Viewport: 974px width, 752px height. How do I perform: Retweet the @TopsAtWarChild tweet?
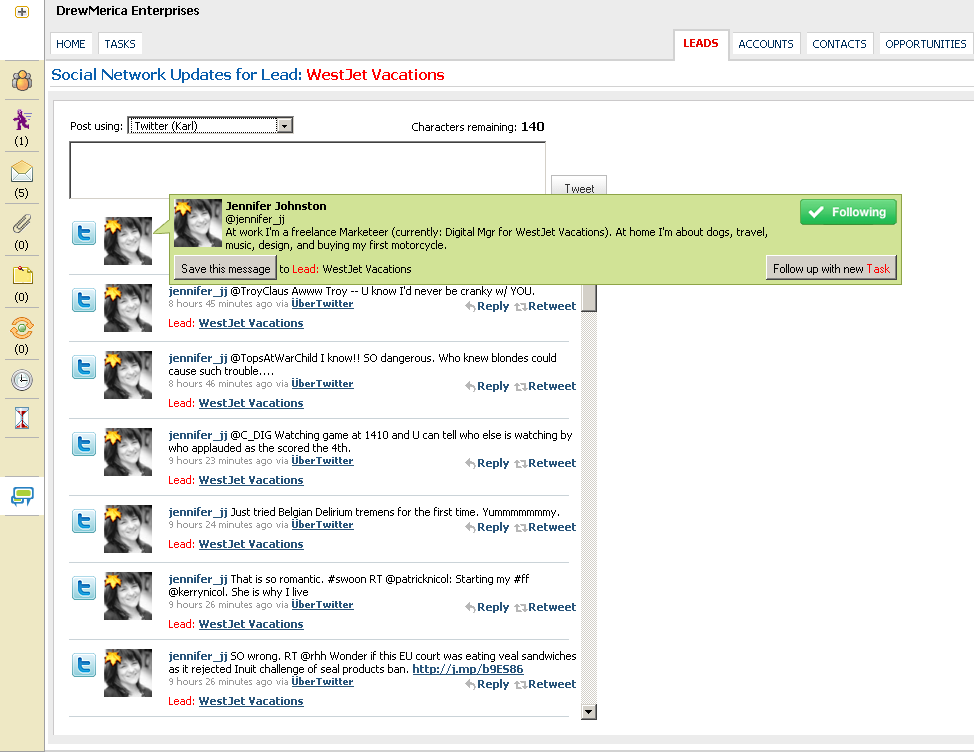click(545, 386)
